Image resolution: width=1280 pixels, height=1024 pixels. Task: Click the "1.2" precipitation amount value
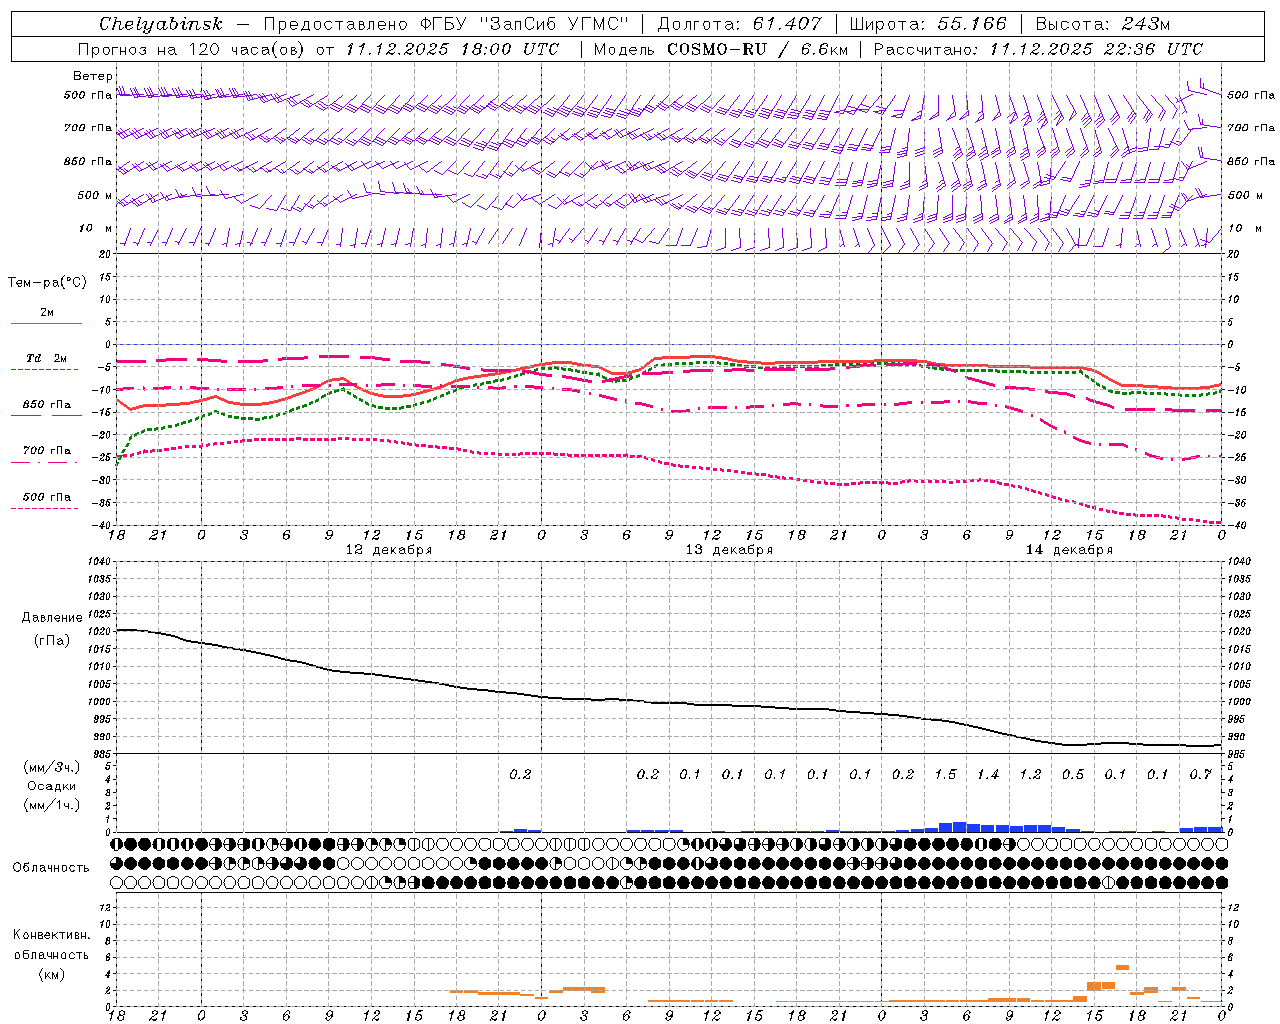point(1031,774)
